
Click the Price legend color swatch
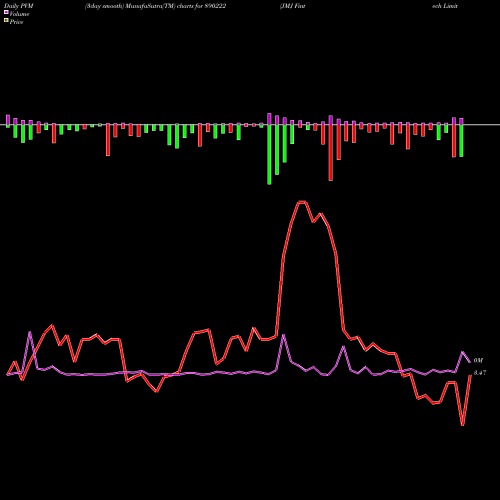[x=6, y=21]
